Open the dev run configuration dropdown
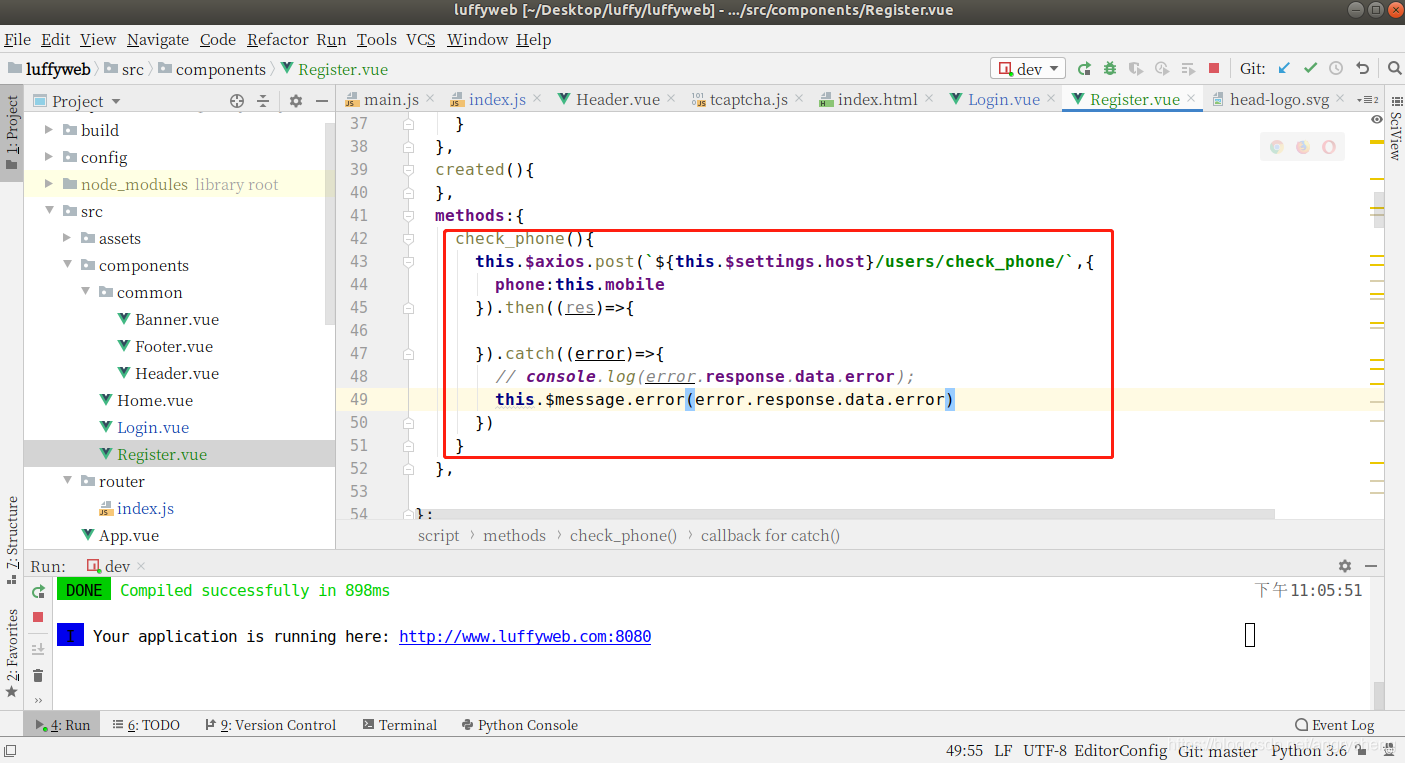The height and width of the screenshot is (763, 1405). [x=1029, y=69]
